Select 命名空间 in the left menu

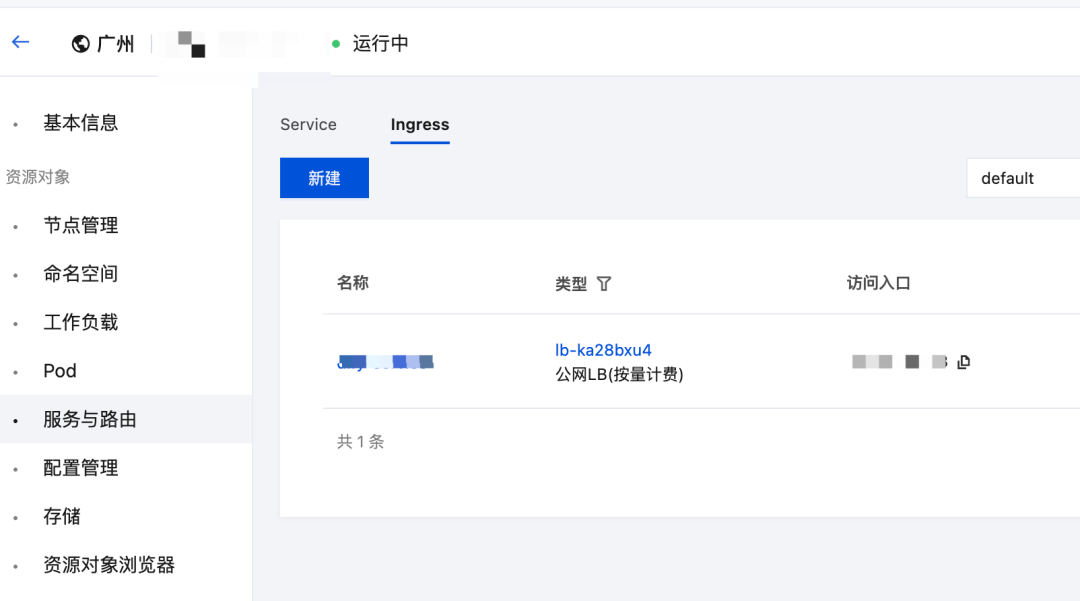click(x=80, y=273)
